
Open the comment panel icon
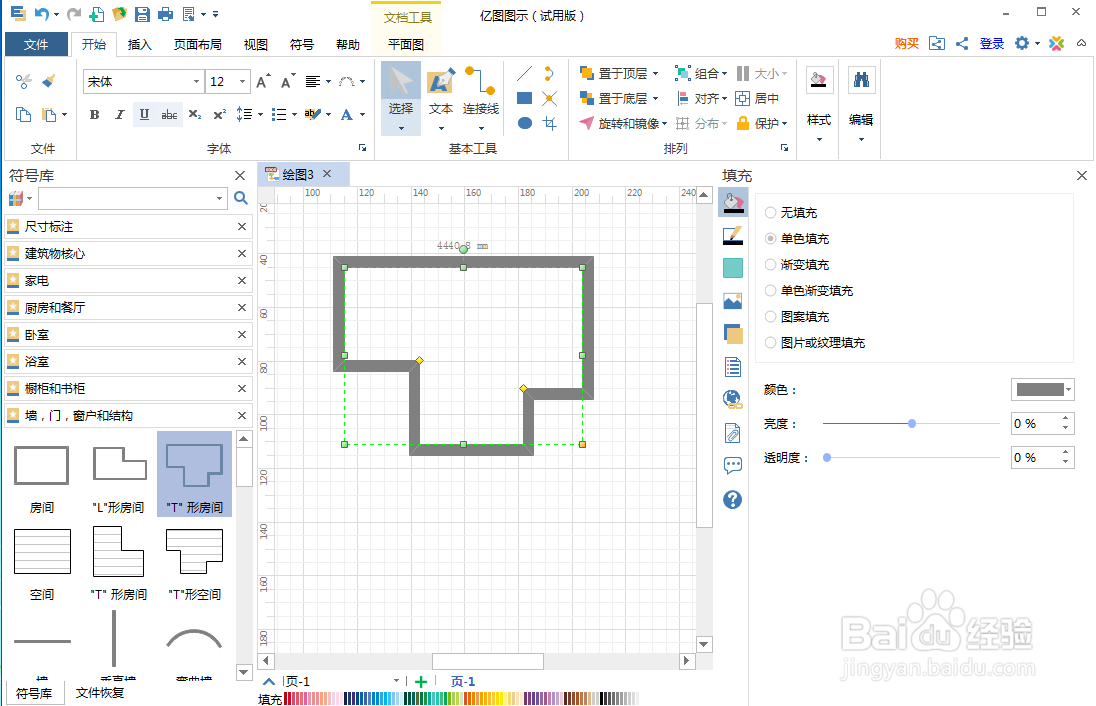click(x=733, y=466)
